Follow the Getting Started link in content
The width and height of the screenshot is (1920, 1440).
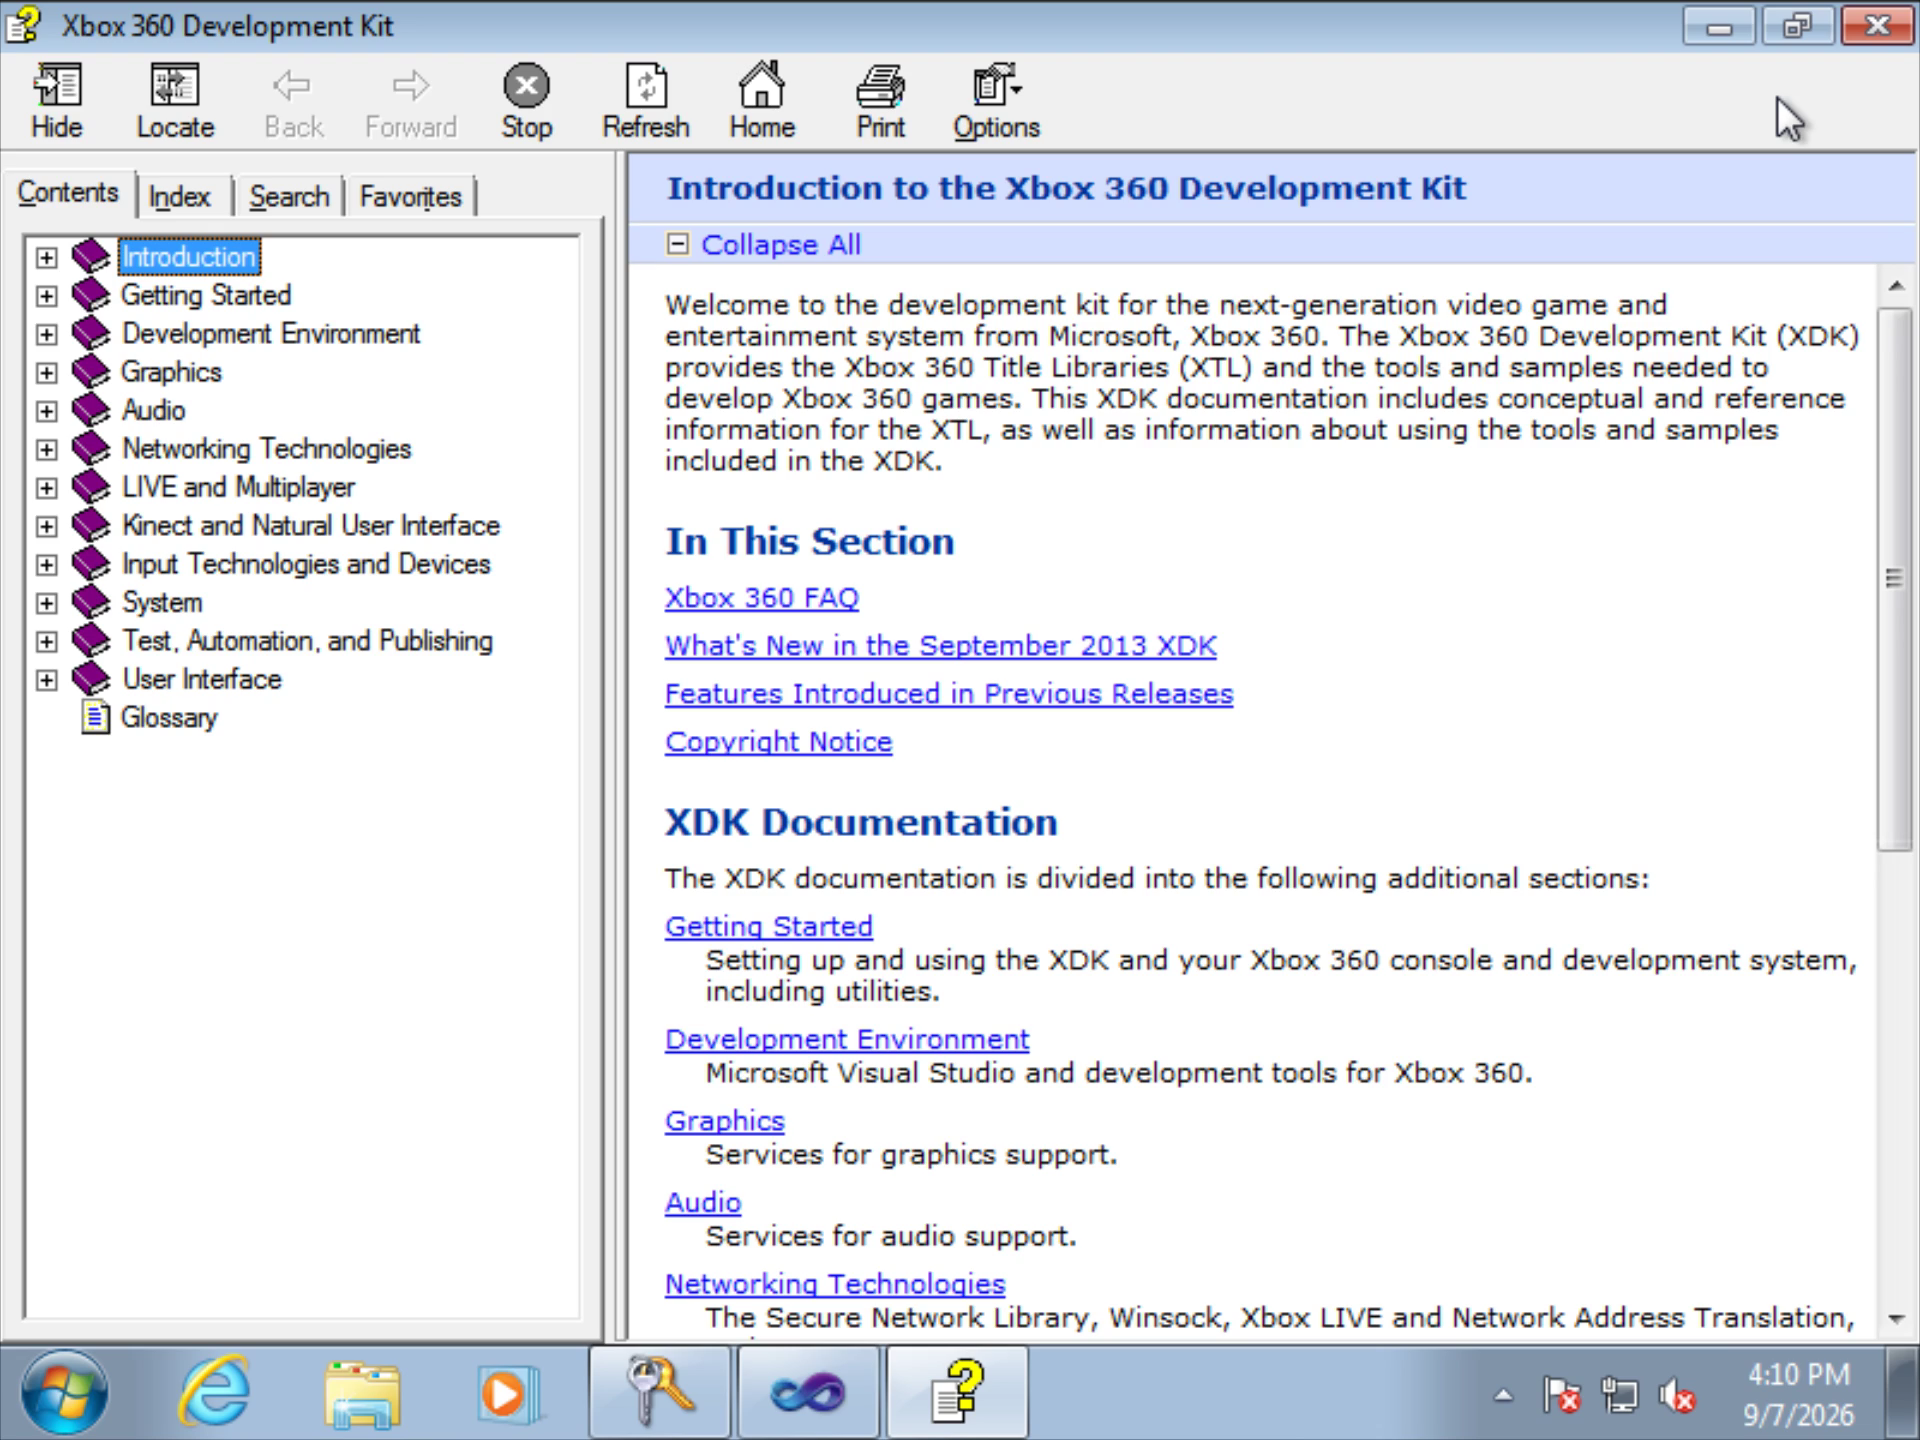tap(769, 926)
